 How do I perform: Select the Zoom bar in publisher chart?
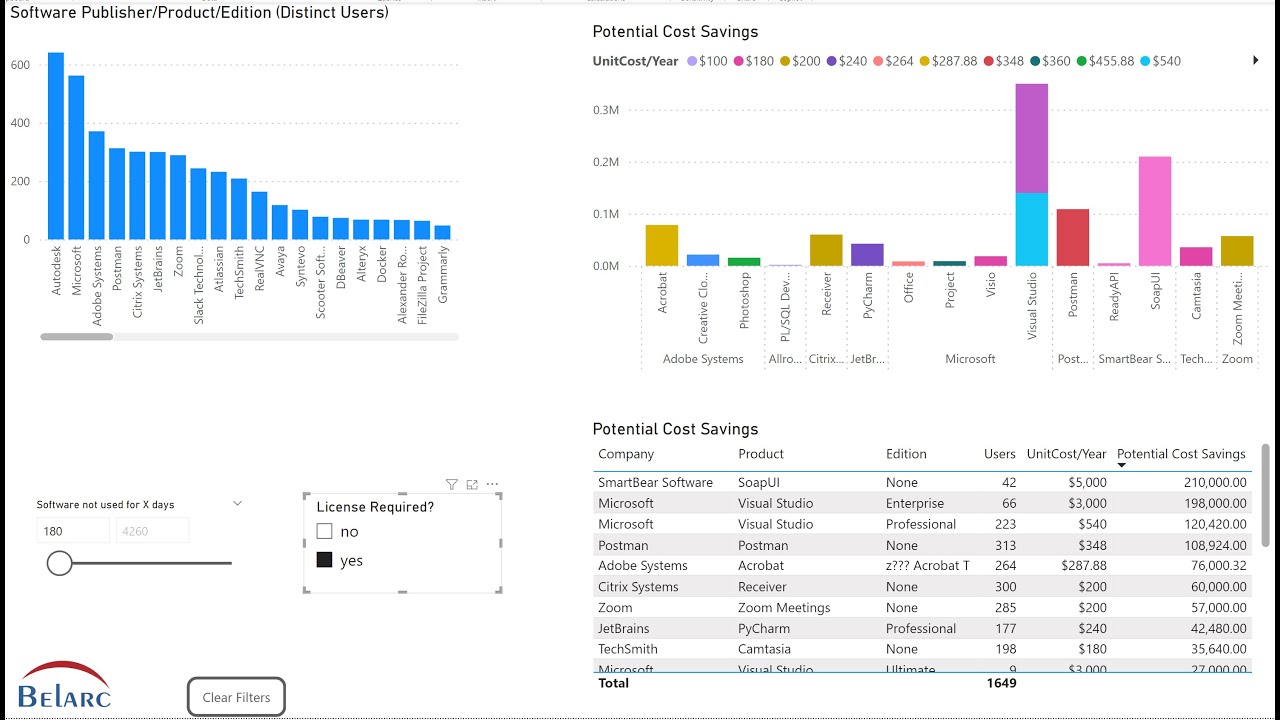point(178,198)
